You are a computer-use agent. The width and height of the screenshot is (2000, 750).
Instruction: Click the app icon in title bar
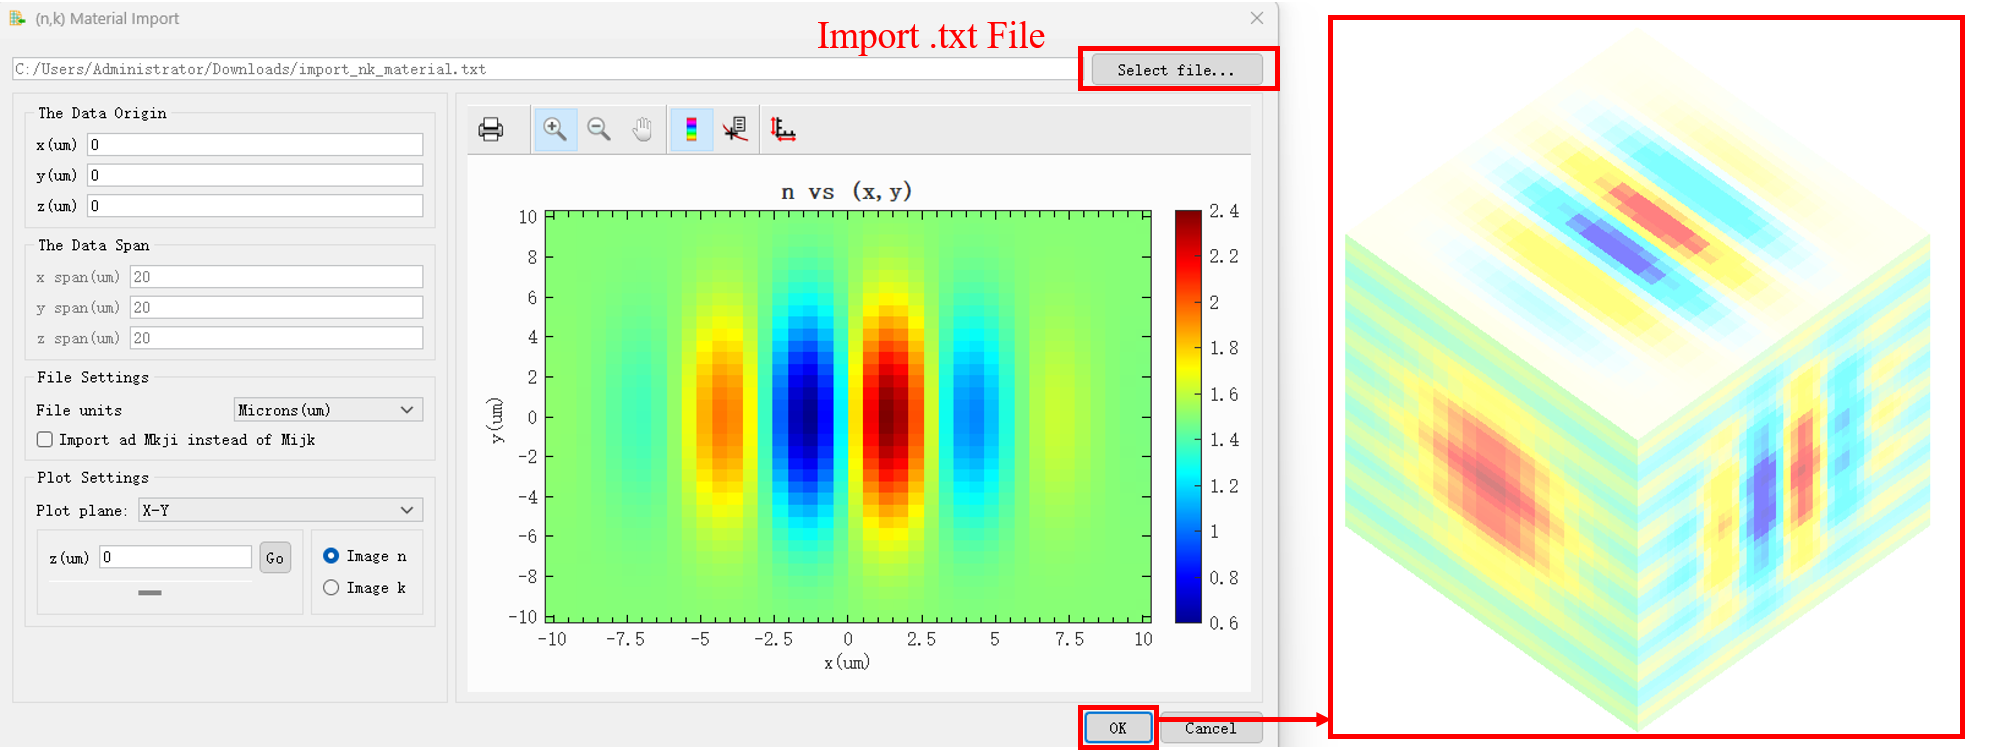tap(17, 18)
